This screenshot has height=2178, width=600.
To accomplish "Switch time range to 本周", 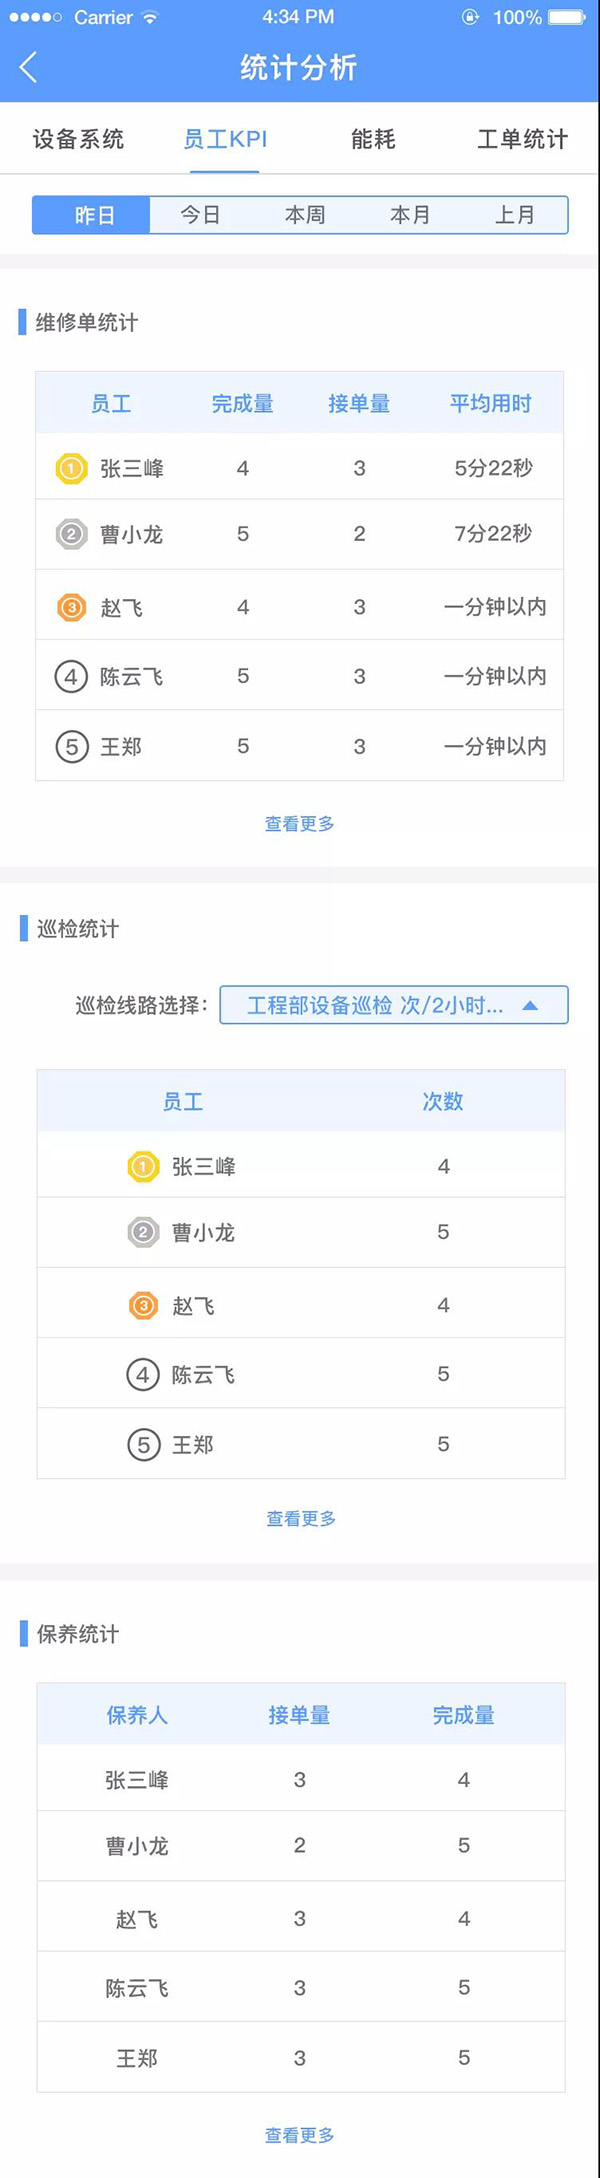I will [x=305, y=215].
